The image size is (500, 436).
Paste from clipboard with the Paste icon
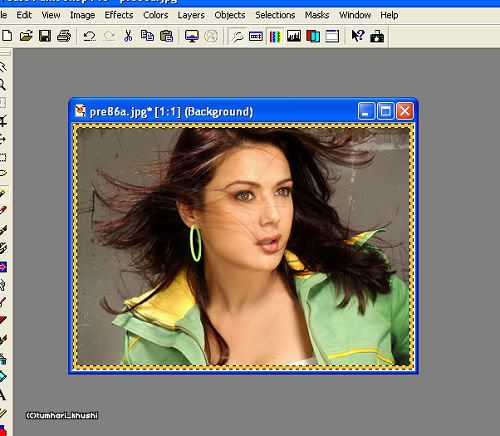(x=166, y=36)
